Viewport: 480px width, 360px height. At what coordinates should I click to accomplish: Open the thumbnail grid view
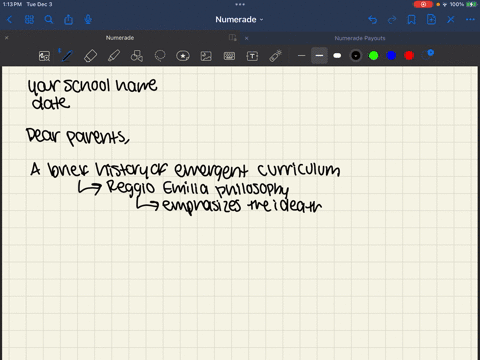point(29,20)
